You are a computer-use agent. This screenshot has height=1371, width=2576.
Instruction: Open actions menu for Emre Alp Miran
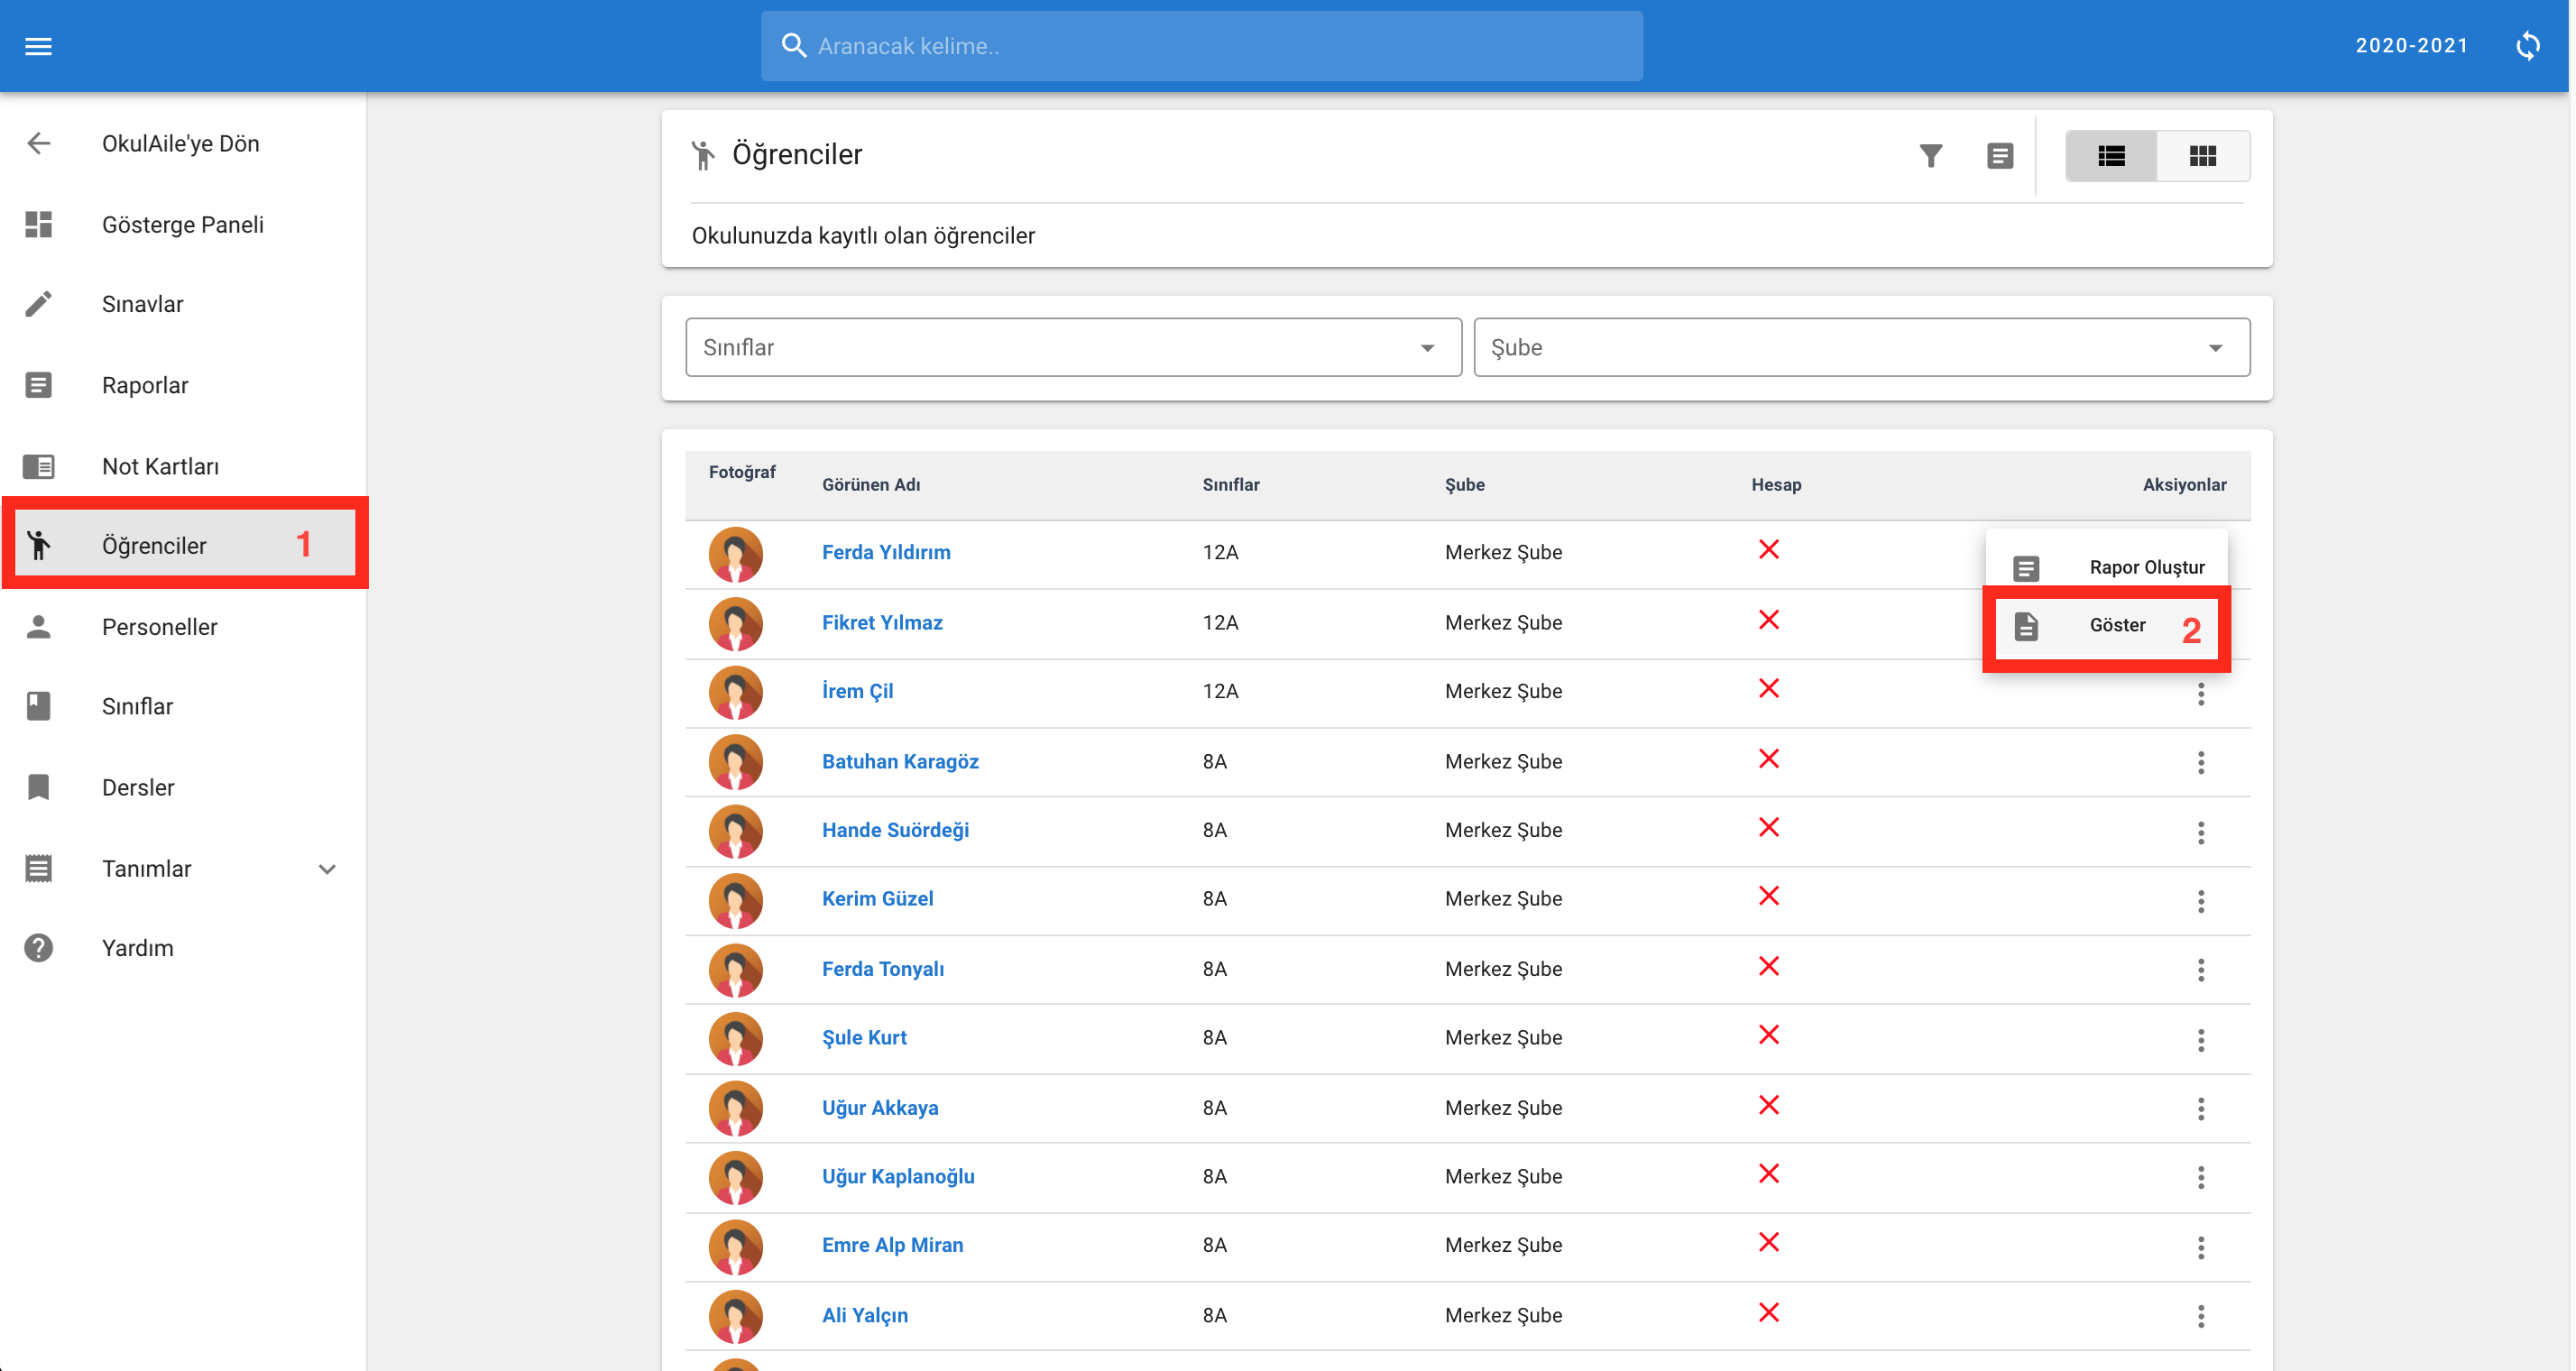coord(2200,1247)
